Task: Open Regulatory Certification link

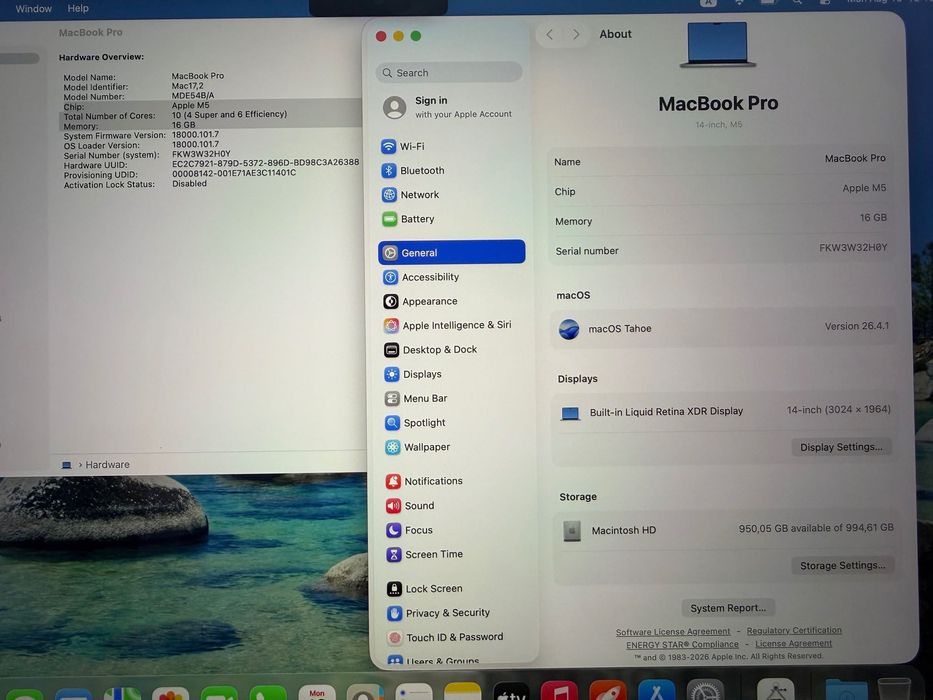Action: (x=794, y=630)
